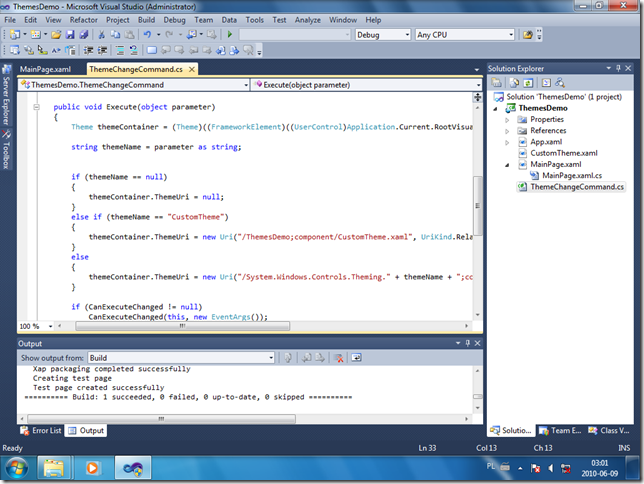The width and height of the screenshot is (644, 484).
Task: Toggle a bookmark with the bookmark icon
Action: [152, 50]
